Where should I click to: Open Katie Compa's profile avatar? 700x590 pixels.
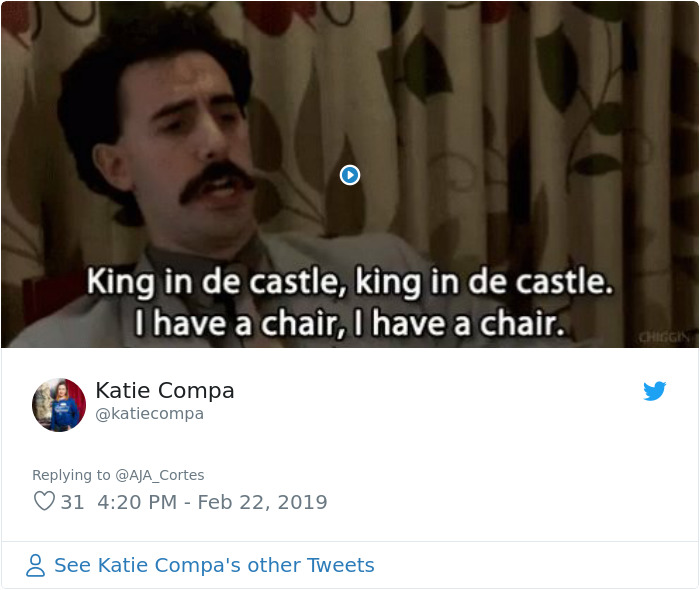point(59,404)
